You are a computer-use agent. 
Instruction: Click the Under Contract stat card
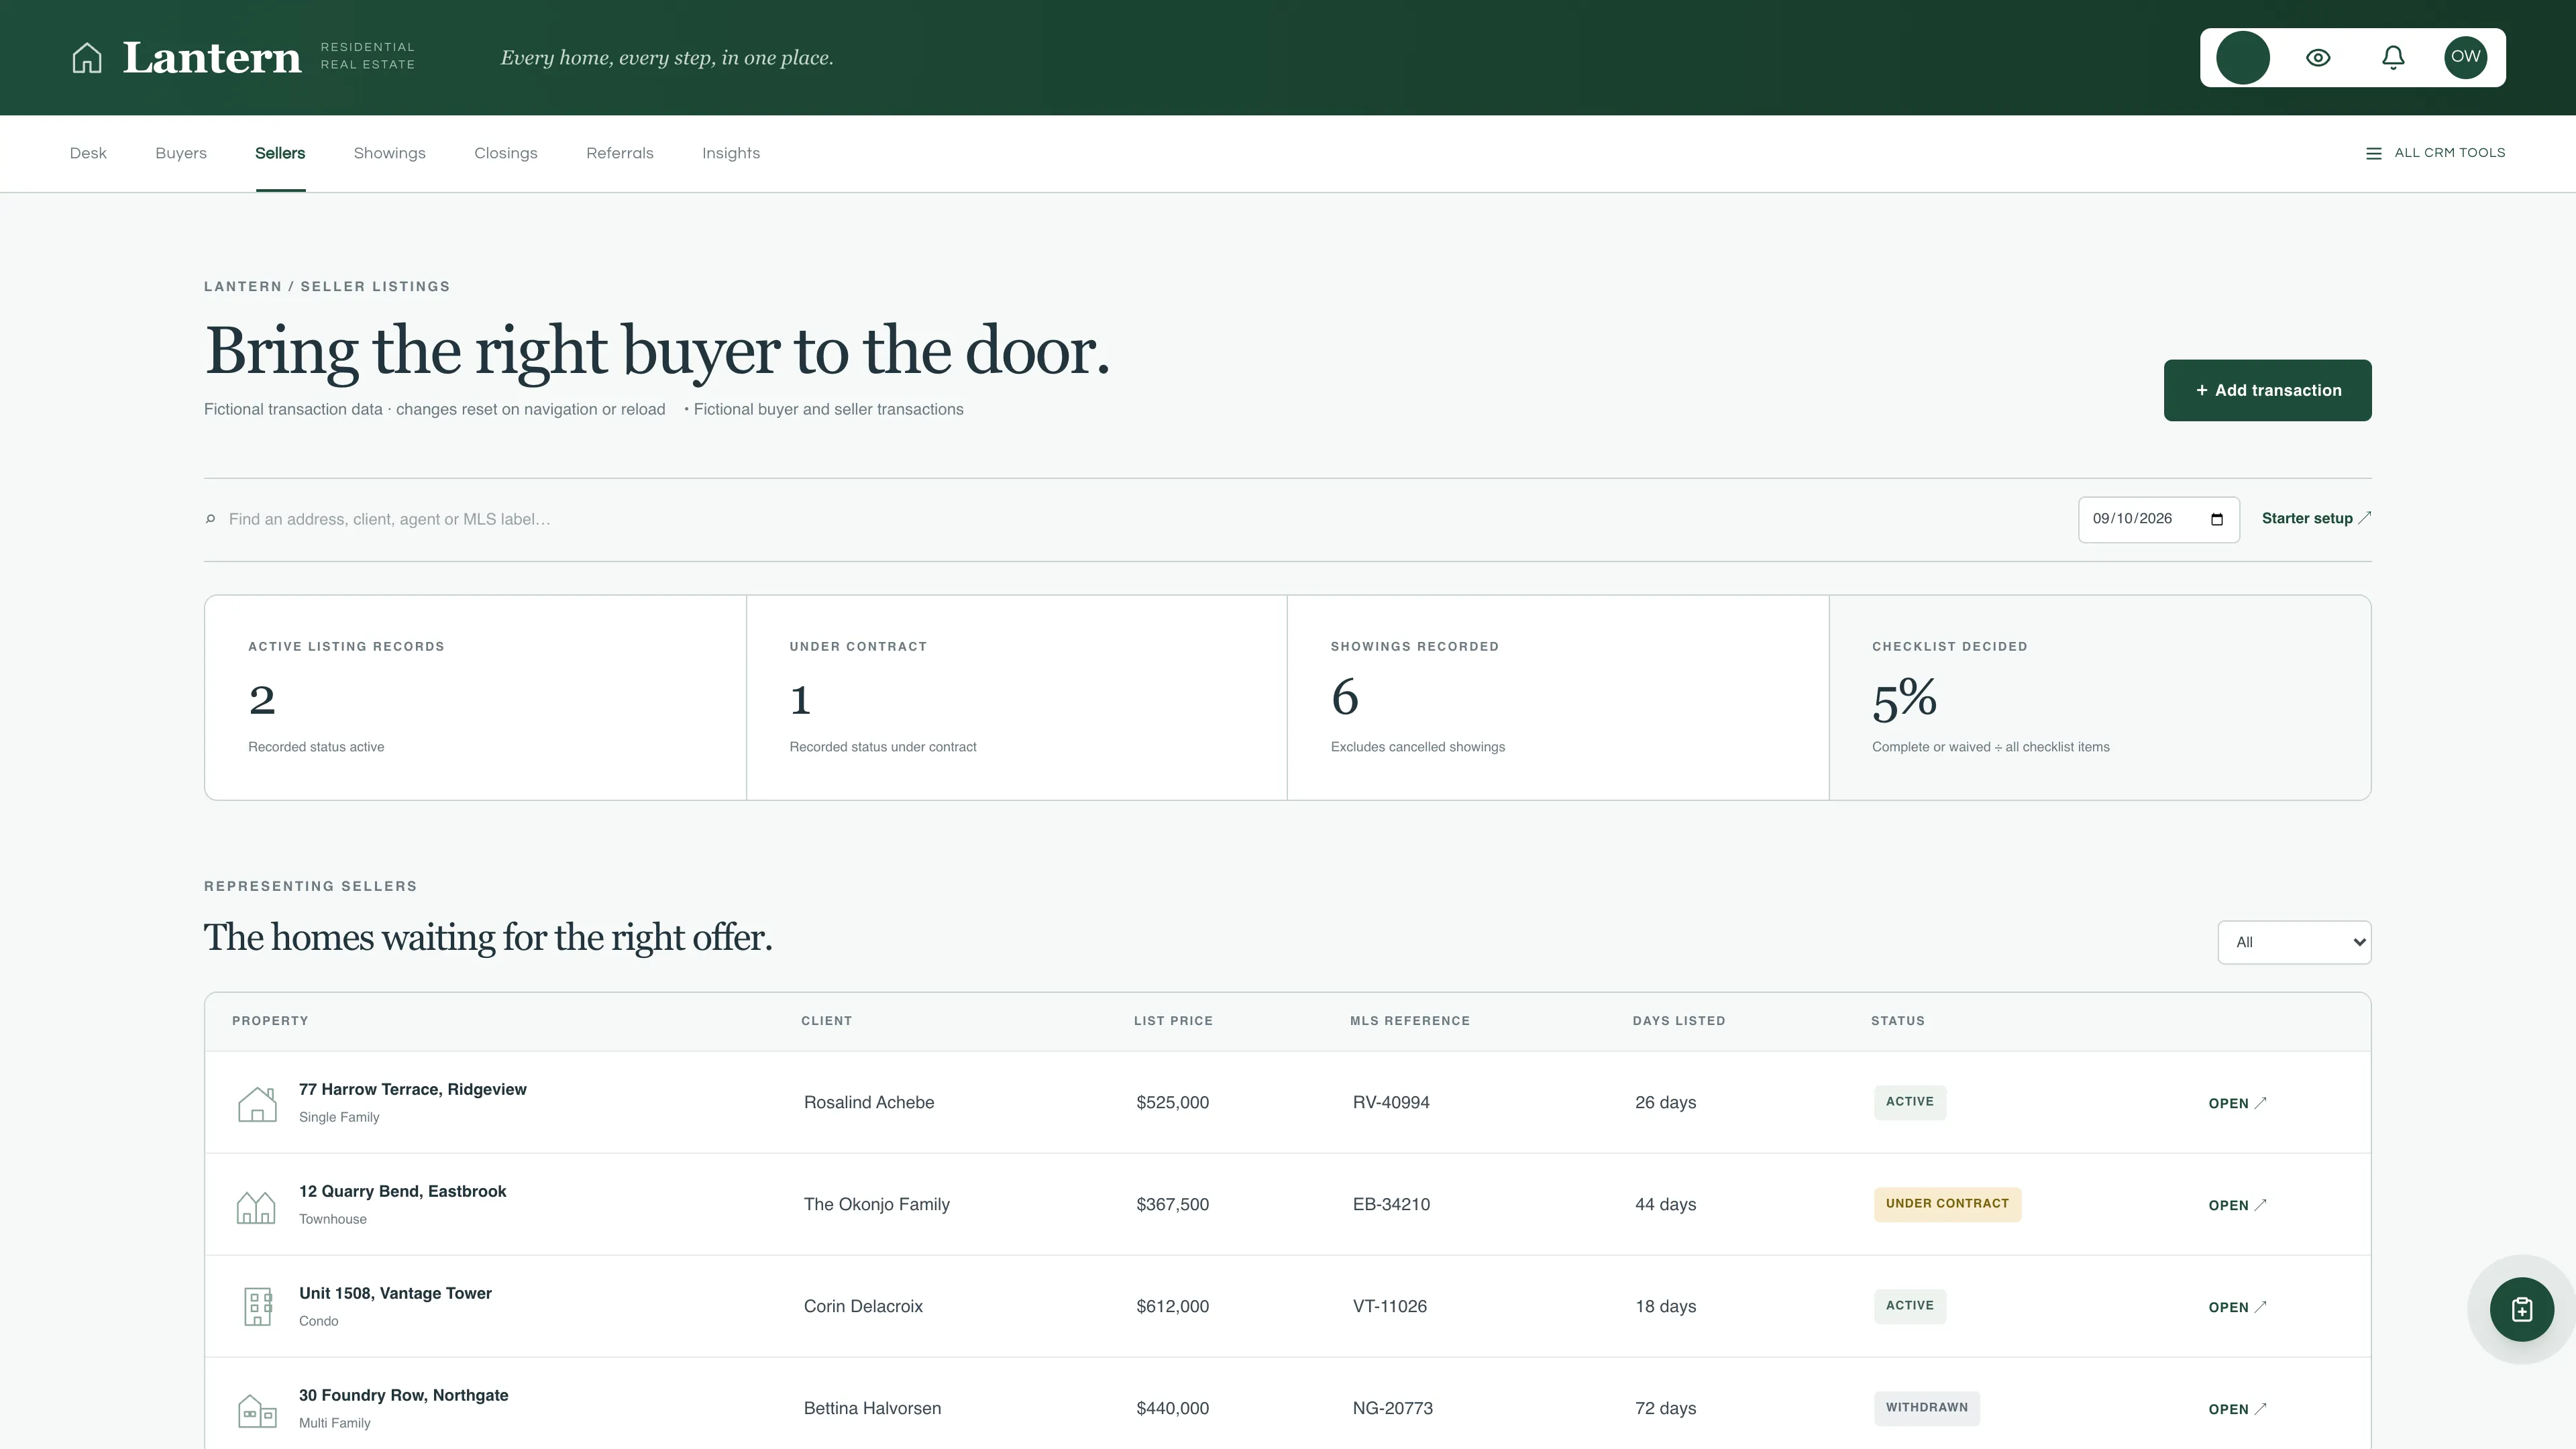1017,698
